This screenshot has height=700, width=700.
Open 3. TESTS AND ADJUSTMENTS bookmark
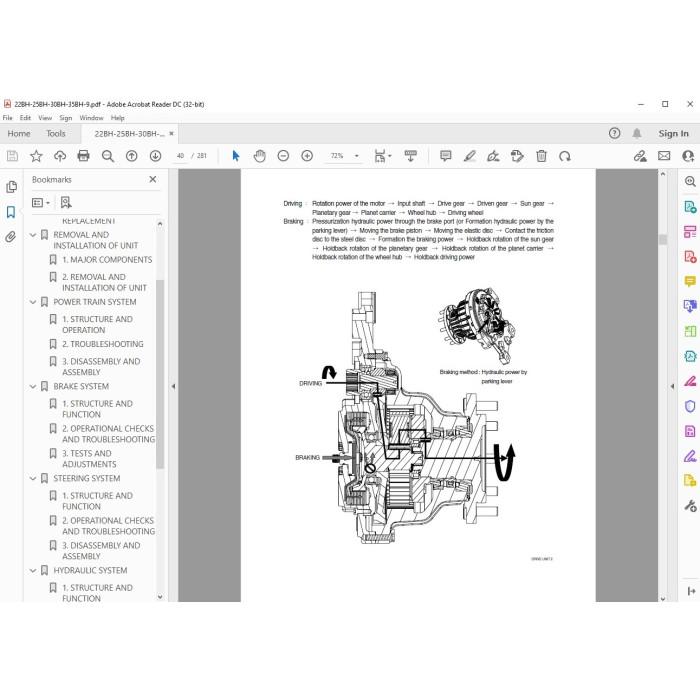click(89, 458)
